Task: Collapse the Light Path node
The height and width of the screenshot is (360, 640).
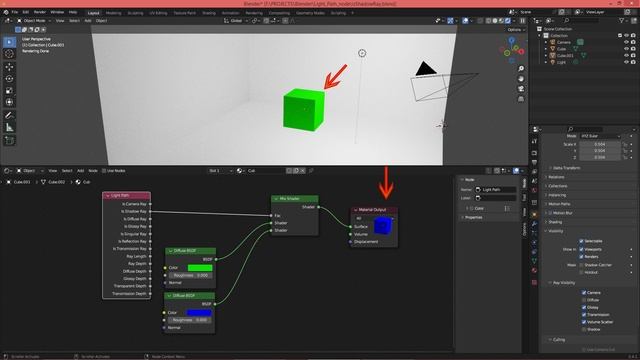Action: [108, 196]
